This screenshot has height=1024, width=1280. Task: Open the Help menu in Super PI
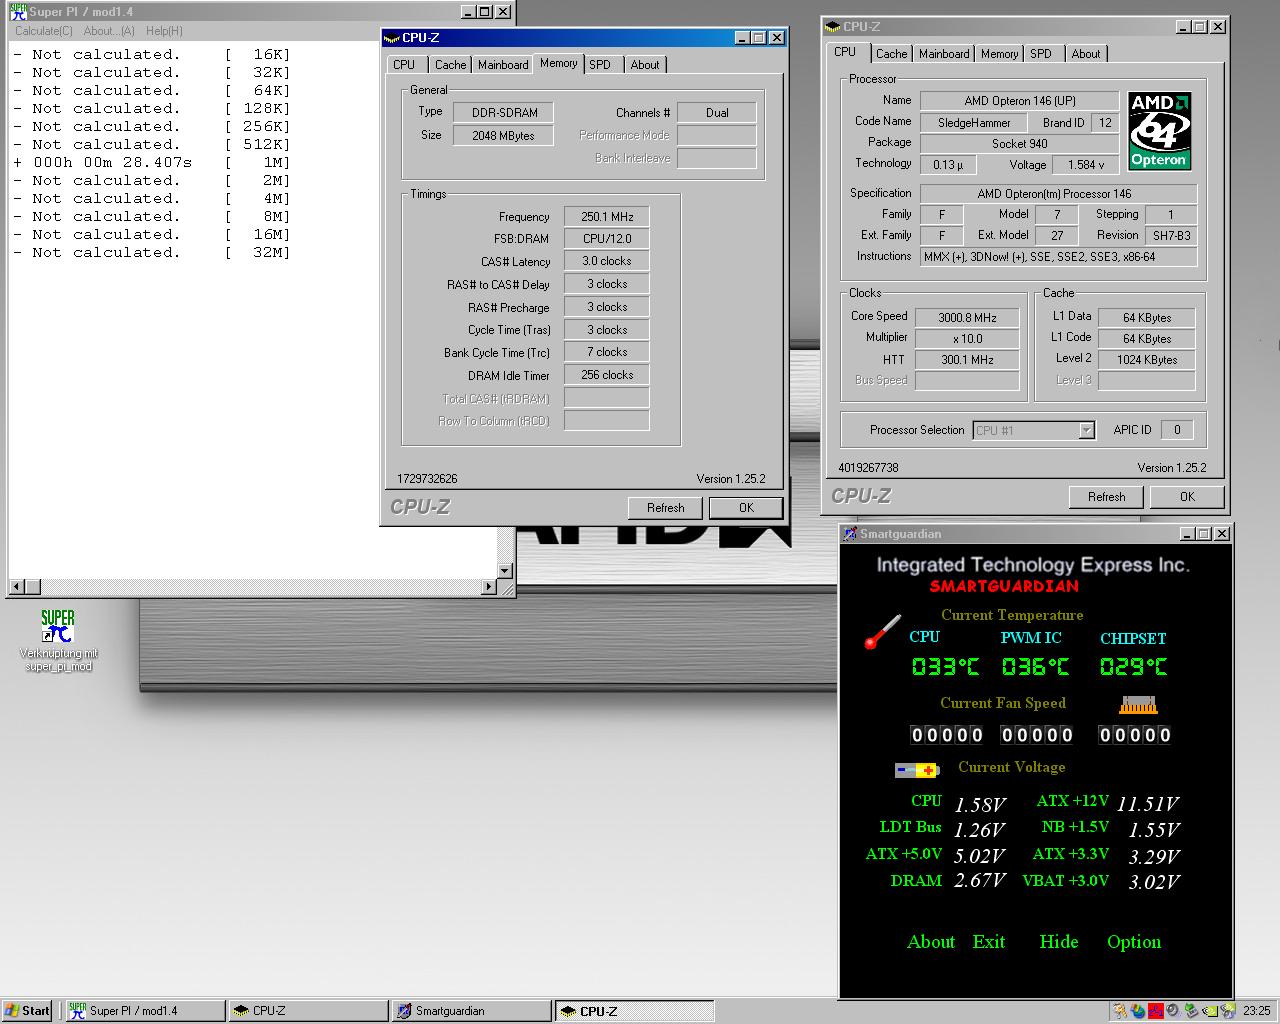click(x=164, y=31)
